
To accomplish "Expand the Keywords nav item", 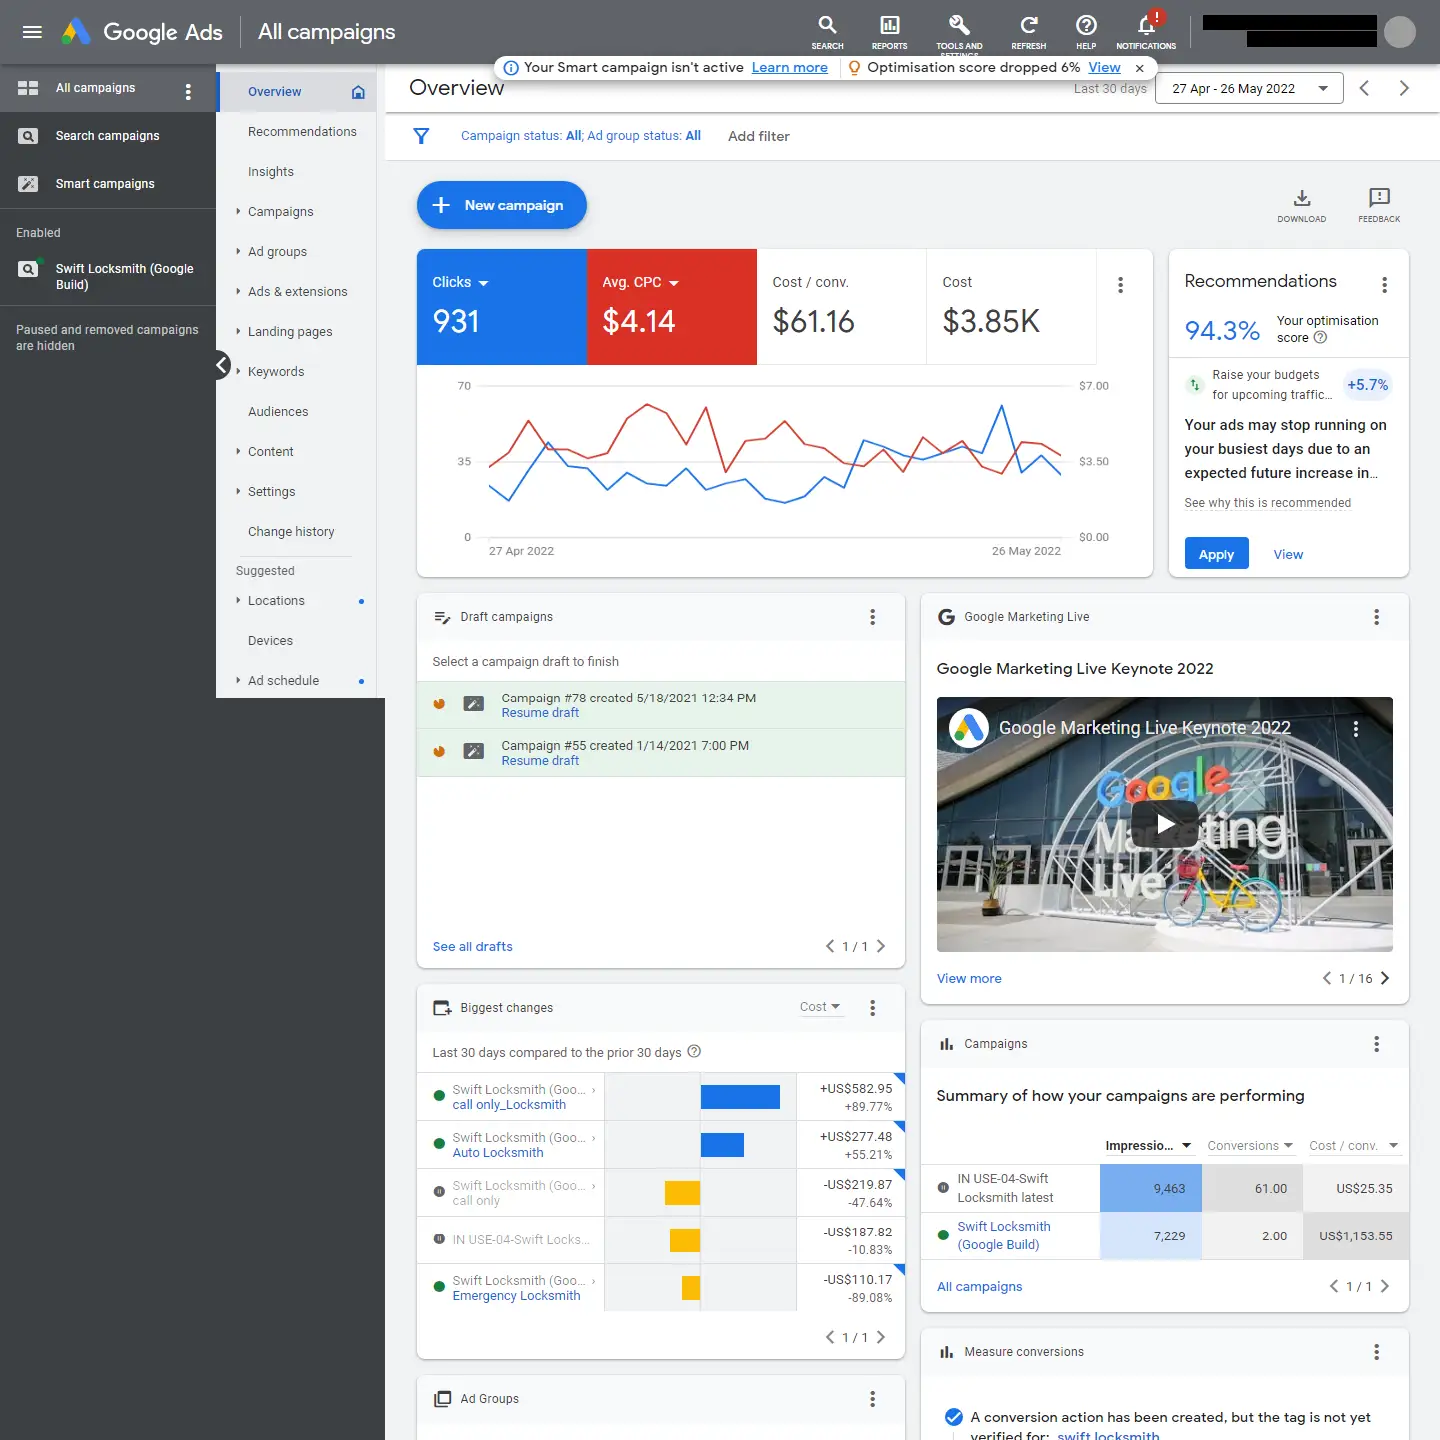I will coord(238,372).
